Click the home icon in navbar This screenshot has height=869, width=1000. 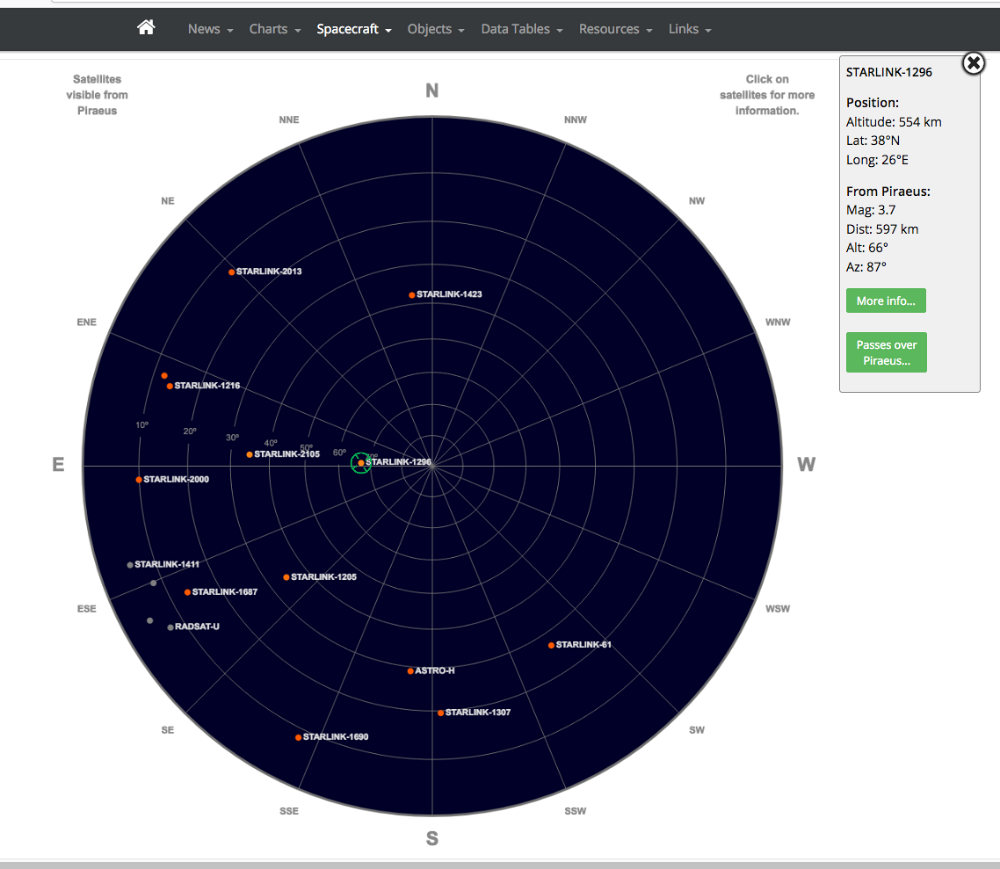146,28
